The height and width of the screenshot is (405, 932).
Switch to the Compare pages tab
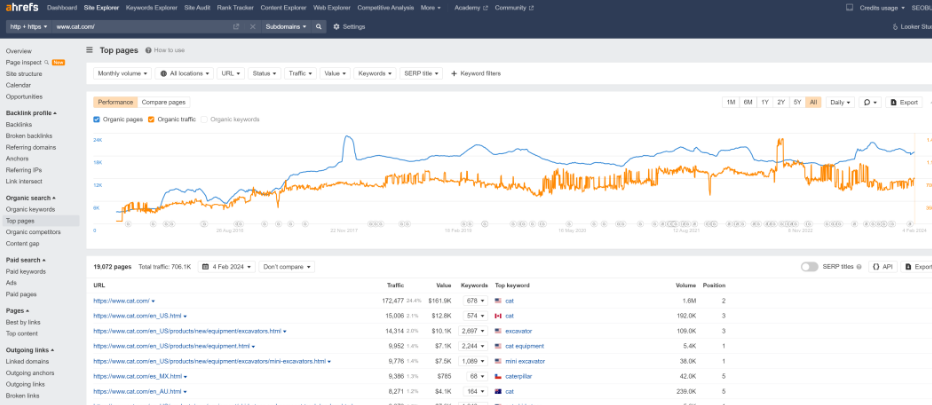click(x=163, y=102)
